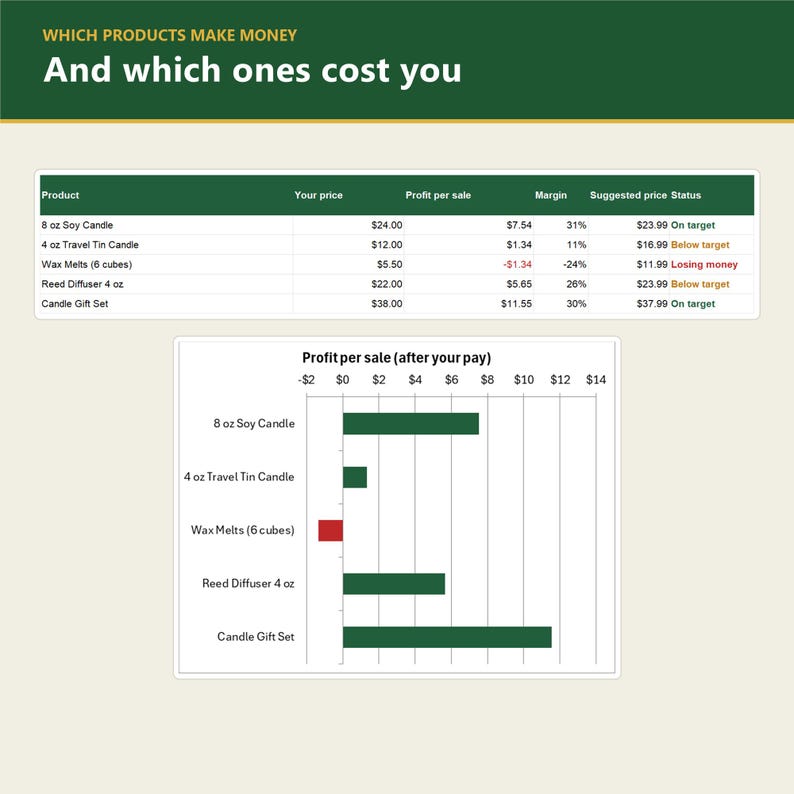The height and width of the screenshot is (794, 794).
Task: Click the '$8' axis label
Action: pos(487,380)
